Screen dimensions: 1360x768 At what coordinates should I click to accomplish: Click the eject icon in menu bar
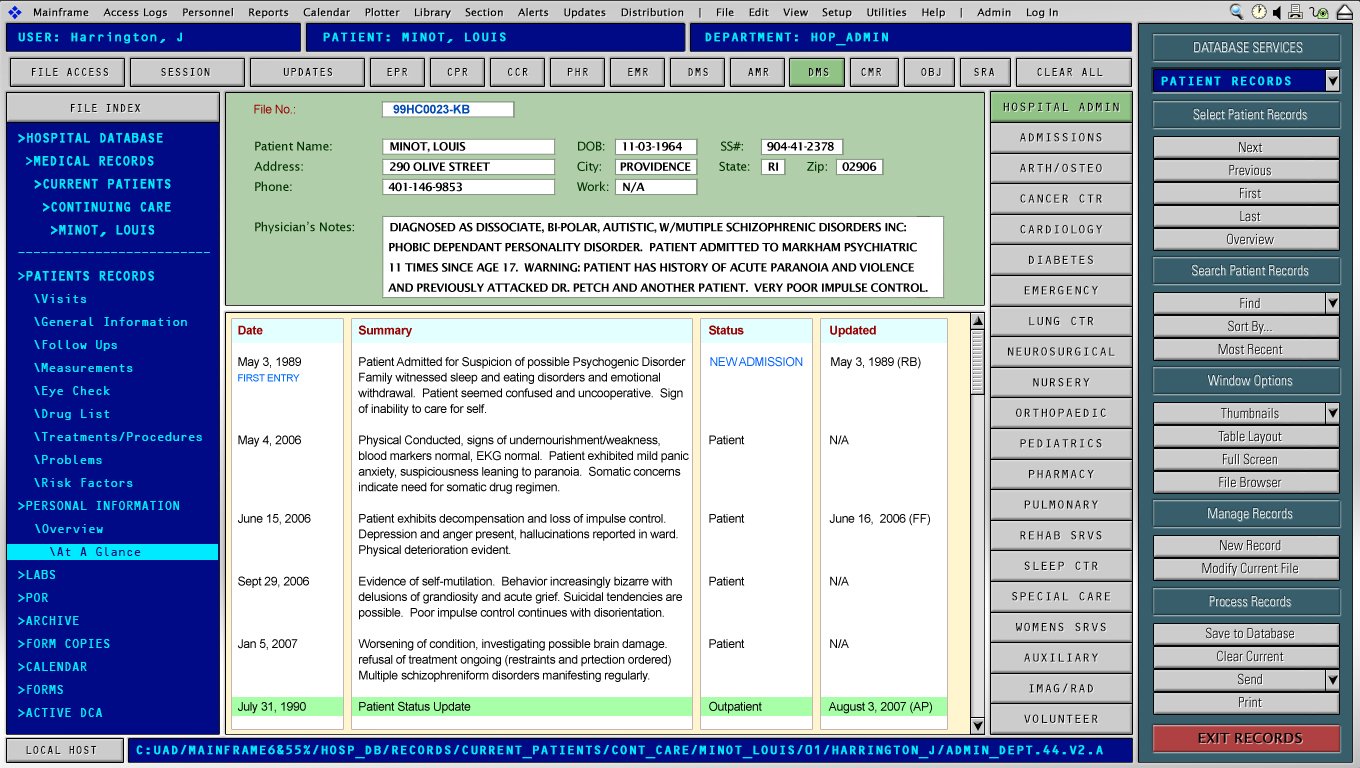point(1344,12)
